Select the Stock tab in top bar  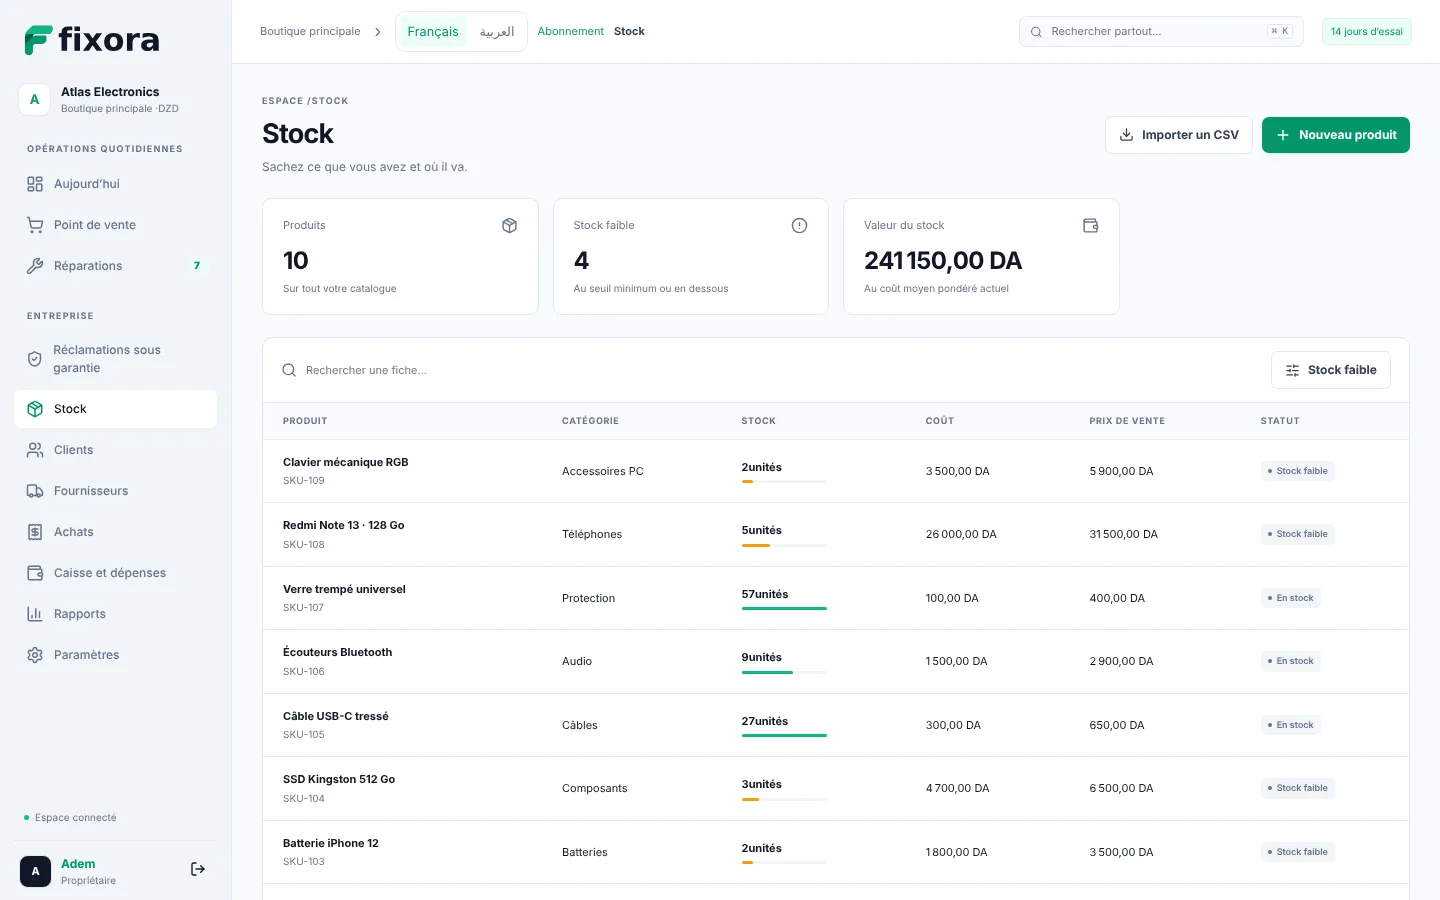pos(629,32)
